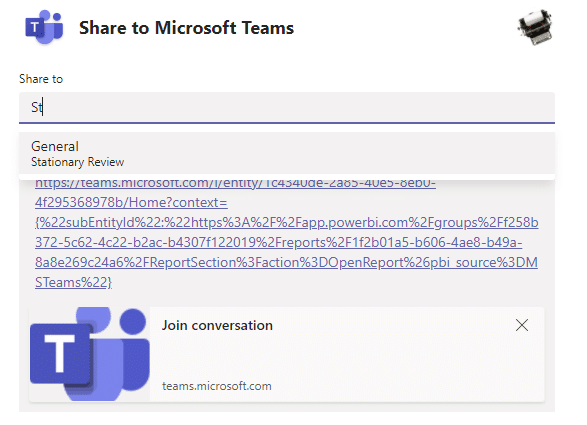Dismiss the Join conversation link preview
This screenshot has height=425, width=587.
pyautogui.click(x=522, y=325)
